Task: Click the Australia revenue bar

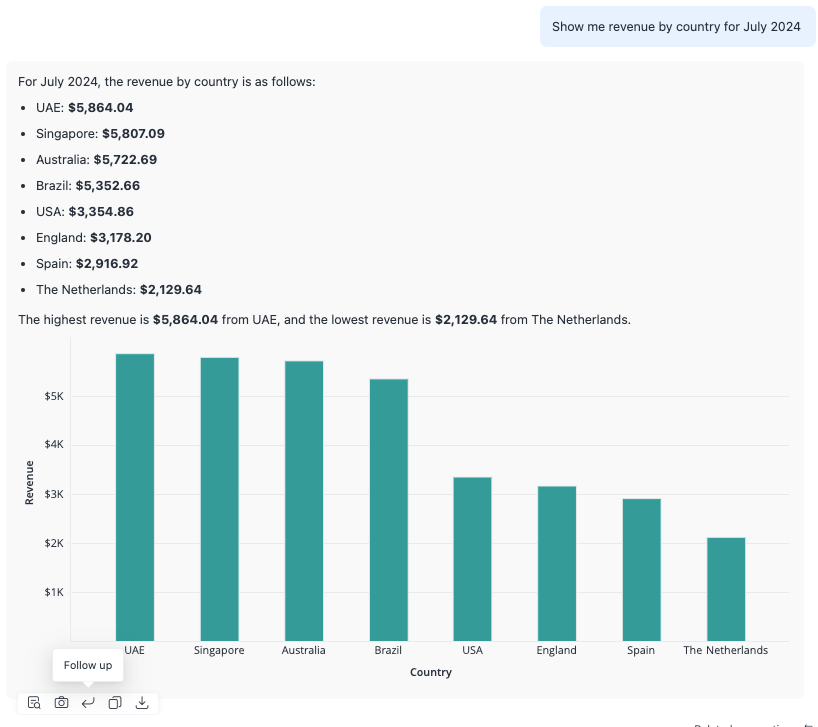Action: click(304, 500)
